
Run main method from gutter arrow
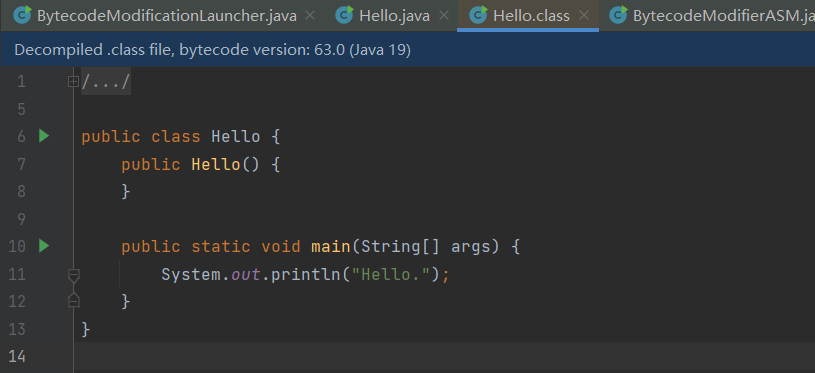pyautogui.click(x=44, y=246)
